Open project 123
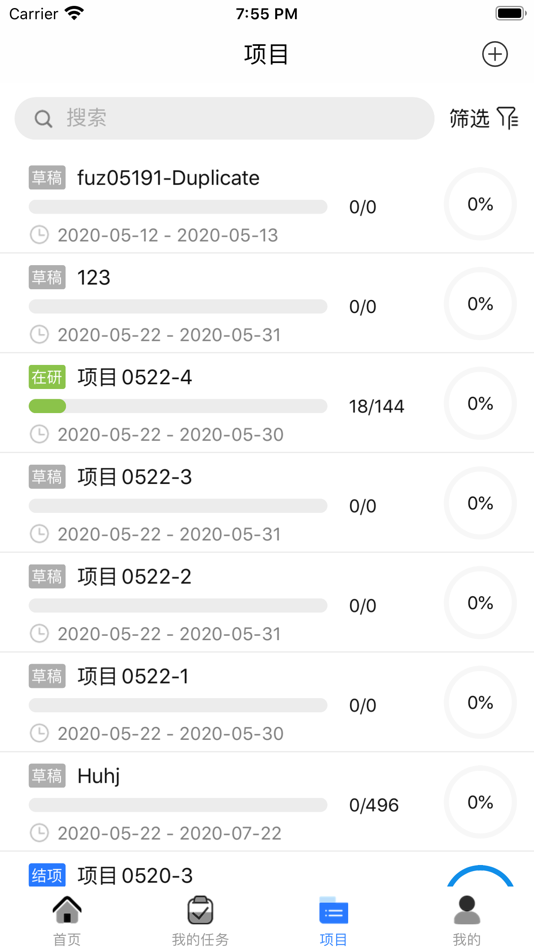The height and width of the screenshot is (950, 534). [267, 303]
